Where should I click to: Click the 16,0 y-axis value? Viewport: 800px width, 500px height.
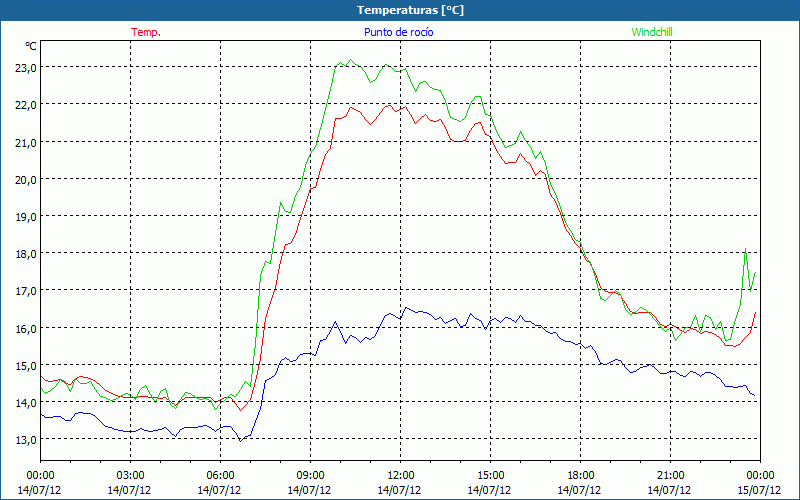coord(25,329)
